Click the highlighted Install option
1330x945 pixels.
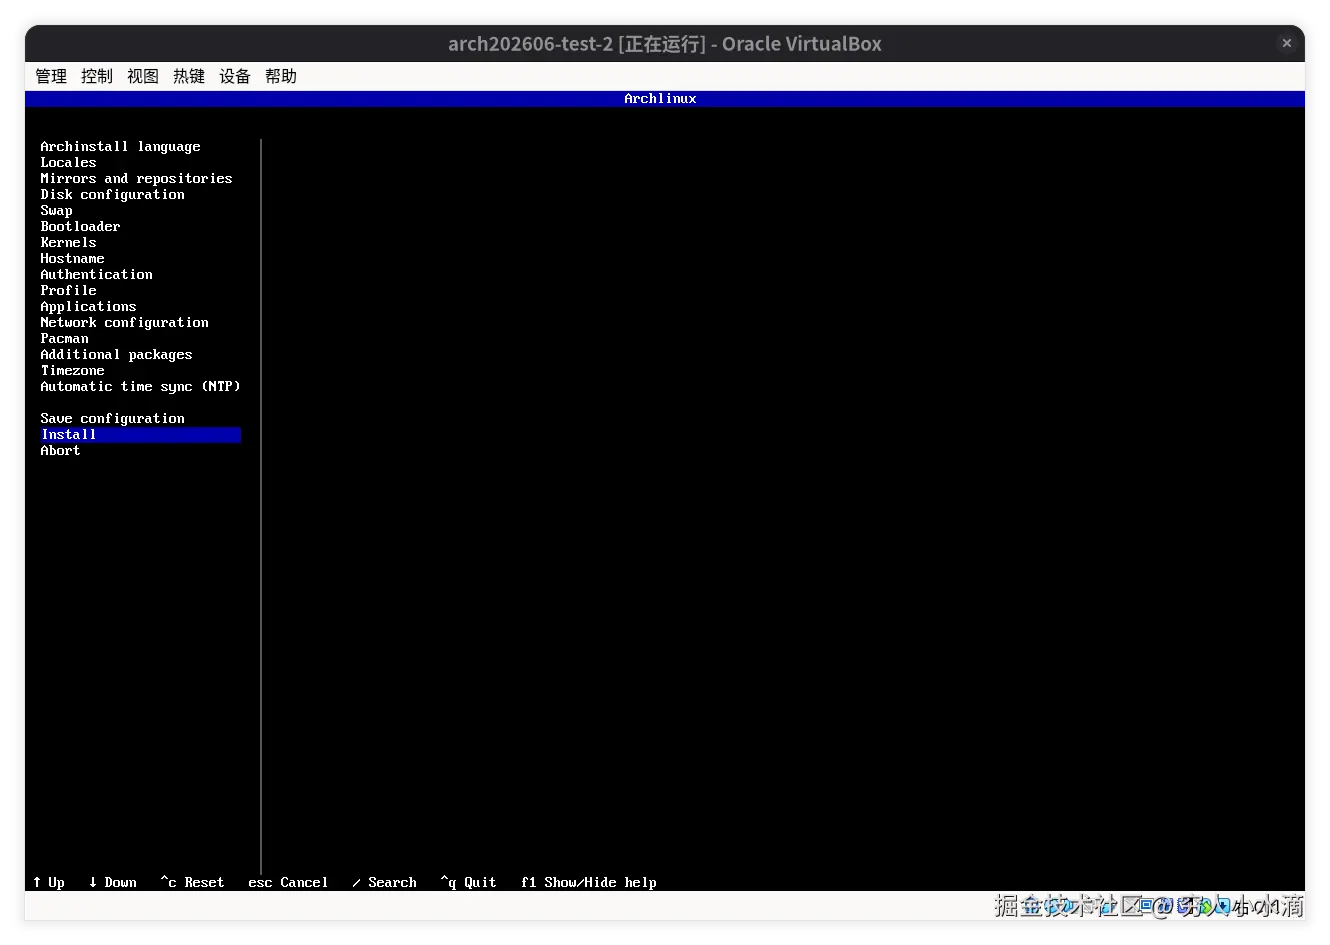point(140,435)
